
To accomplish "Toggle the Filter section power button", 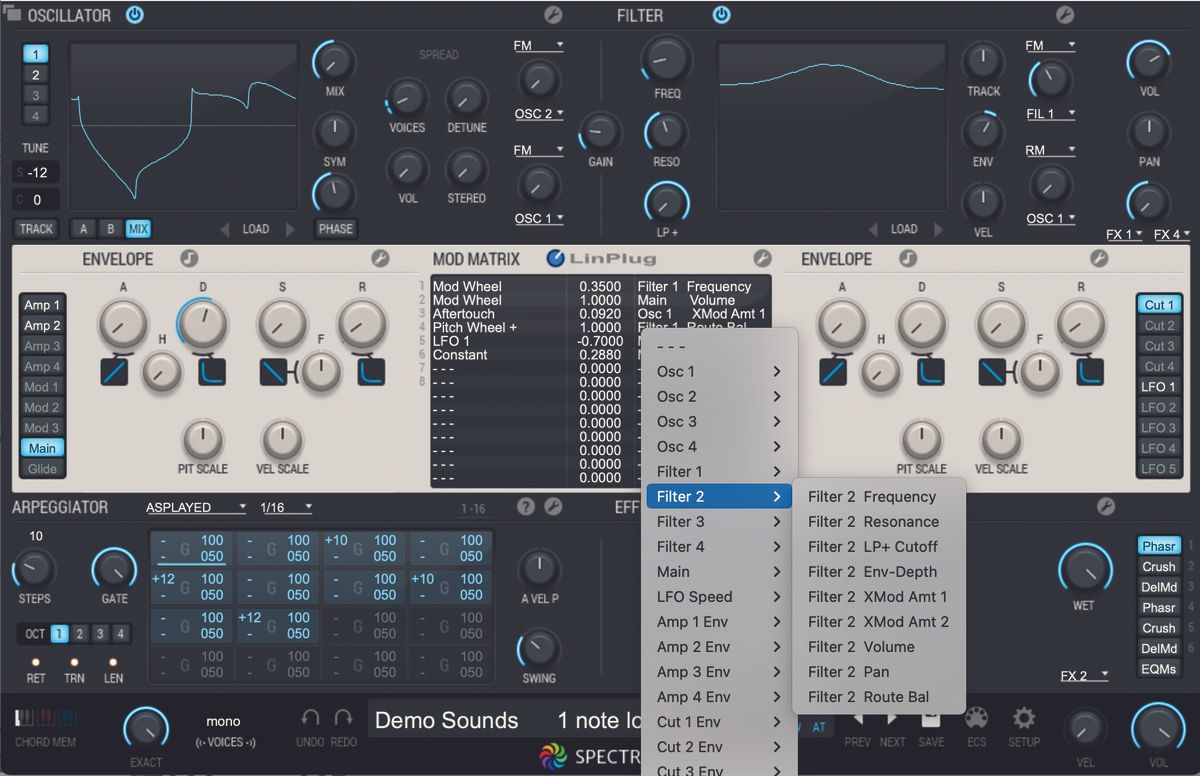I will pyautogui.click(x=721, y=15).
